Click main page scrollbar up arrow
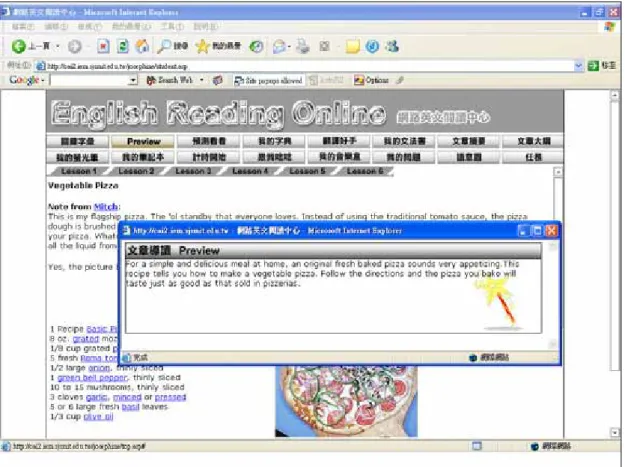The image size is (625, 467). [614, 95]
